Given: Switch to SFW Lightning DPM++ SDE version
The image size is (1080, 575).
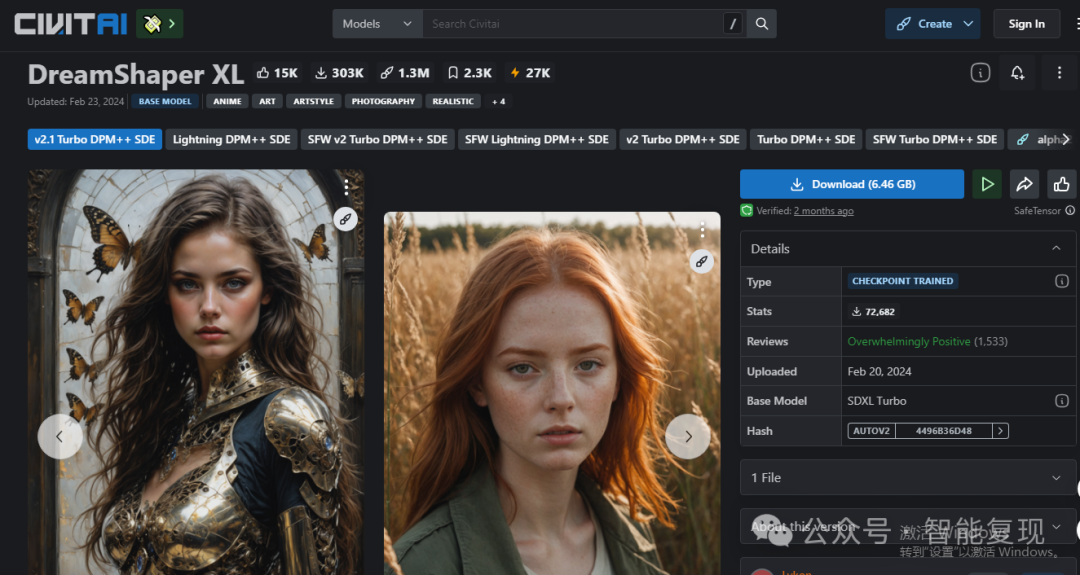Looking at the screenshot, I should pos(537,139).
